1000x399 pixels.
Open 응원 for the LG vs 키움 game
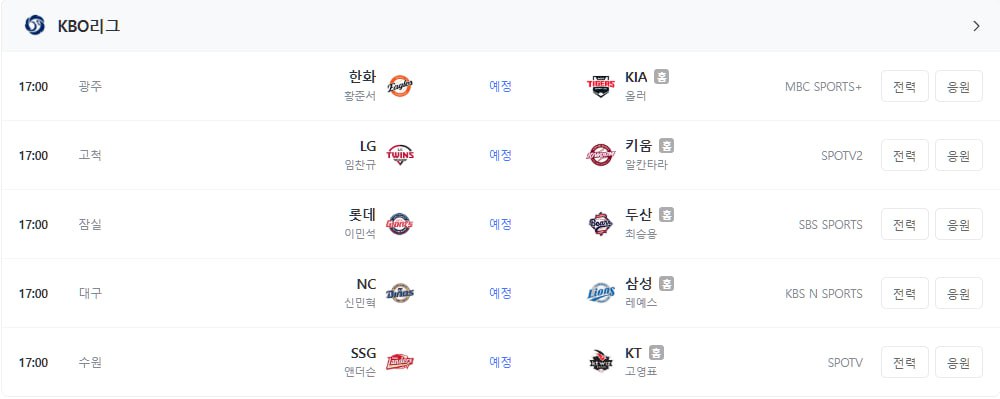959,155
